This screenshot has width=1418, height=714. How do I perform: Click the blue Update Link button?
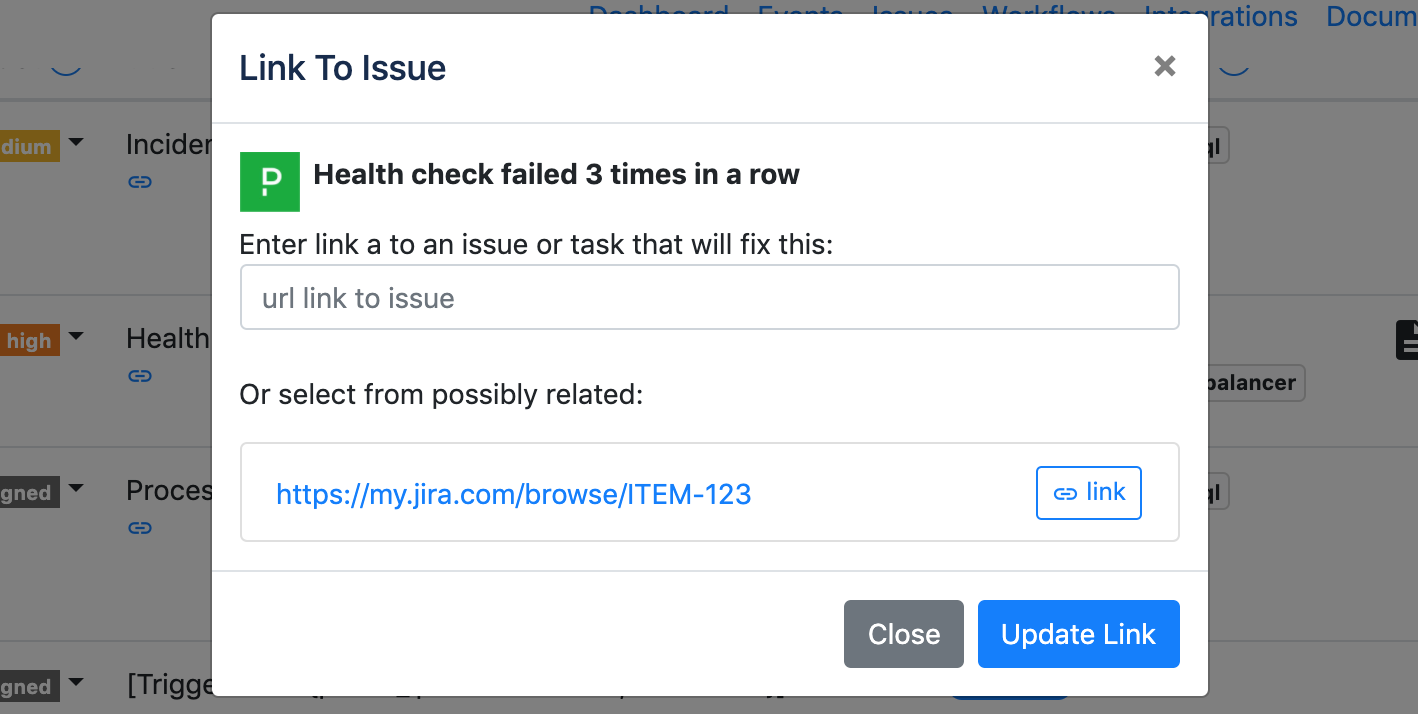pos(1079,634)
